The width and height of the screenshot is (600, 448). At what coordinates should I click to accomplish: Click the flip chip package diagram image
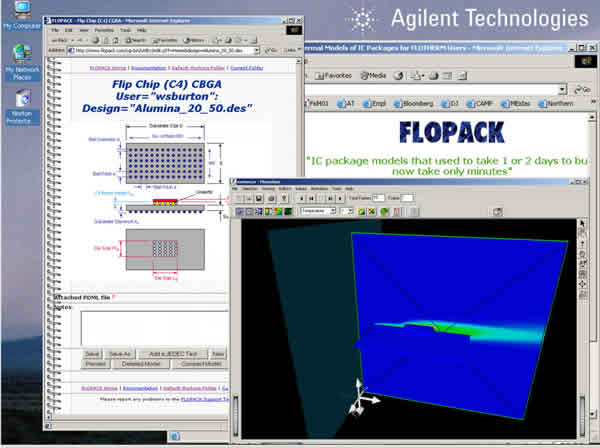[x=161, y=203]
